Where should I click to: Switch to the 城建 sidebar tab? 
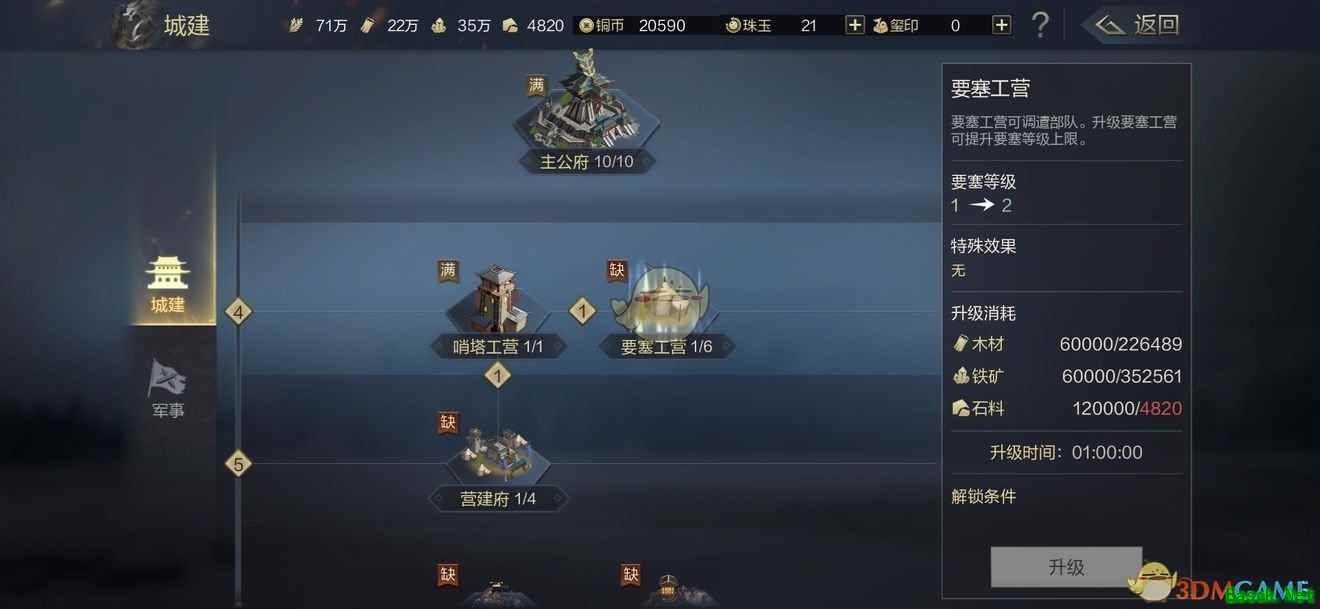168,284
